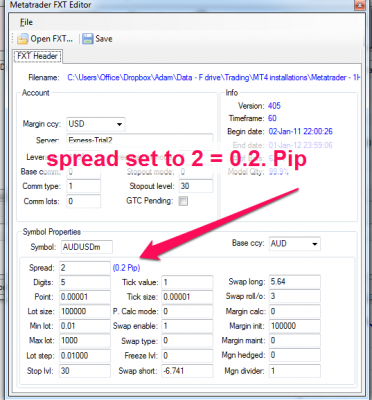
Task: Click the Tick value field
Action: click(187, 282)
